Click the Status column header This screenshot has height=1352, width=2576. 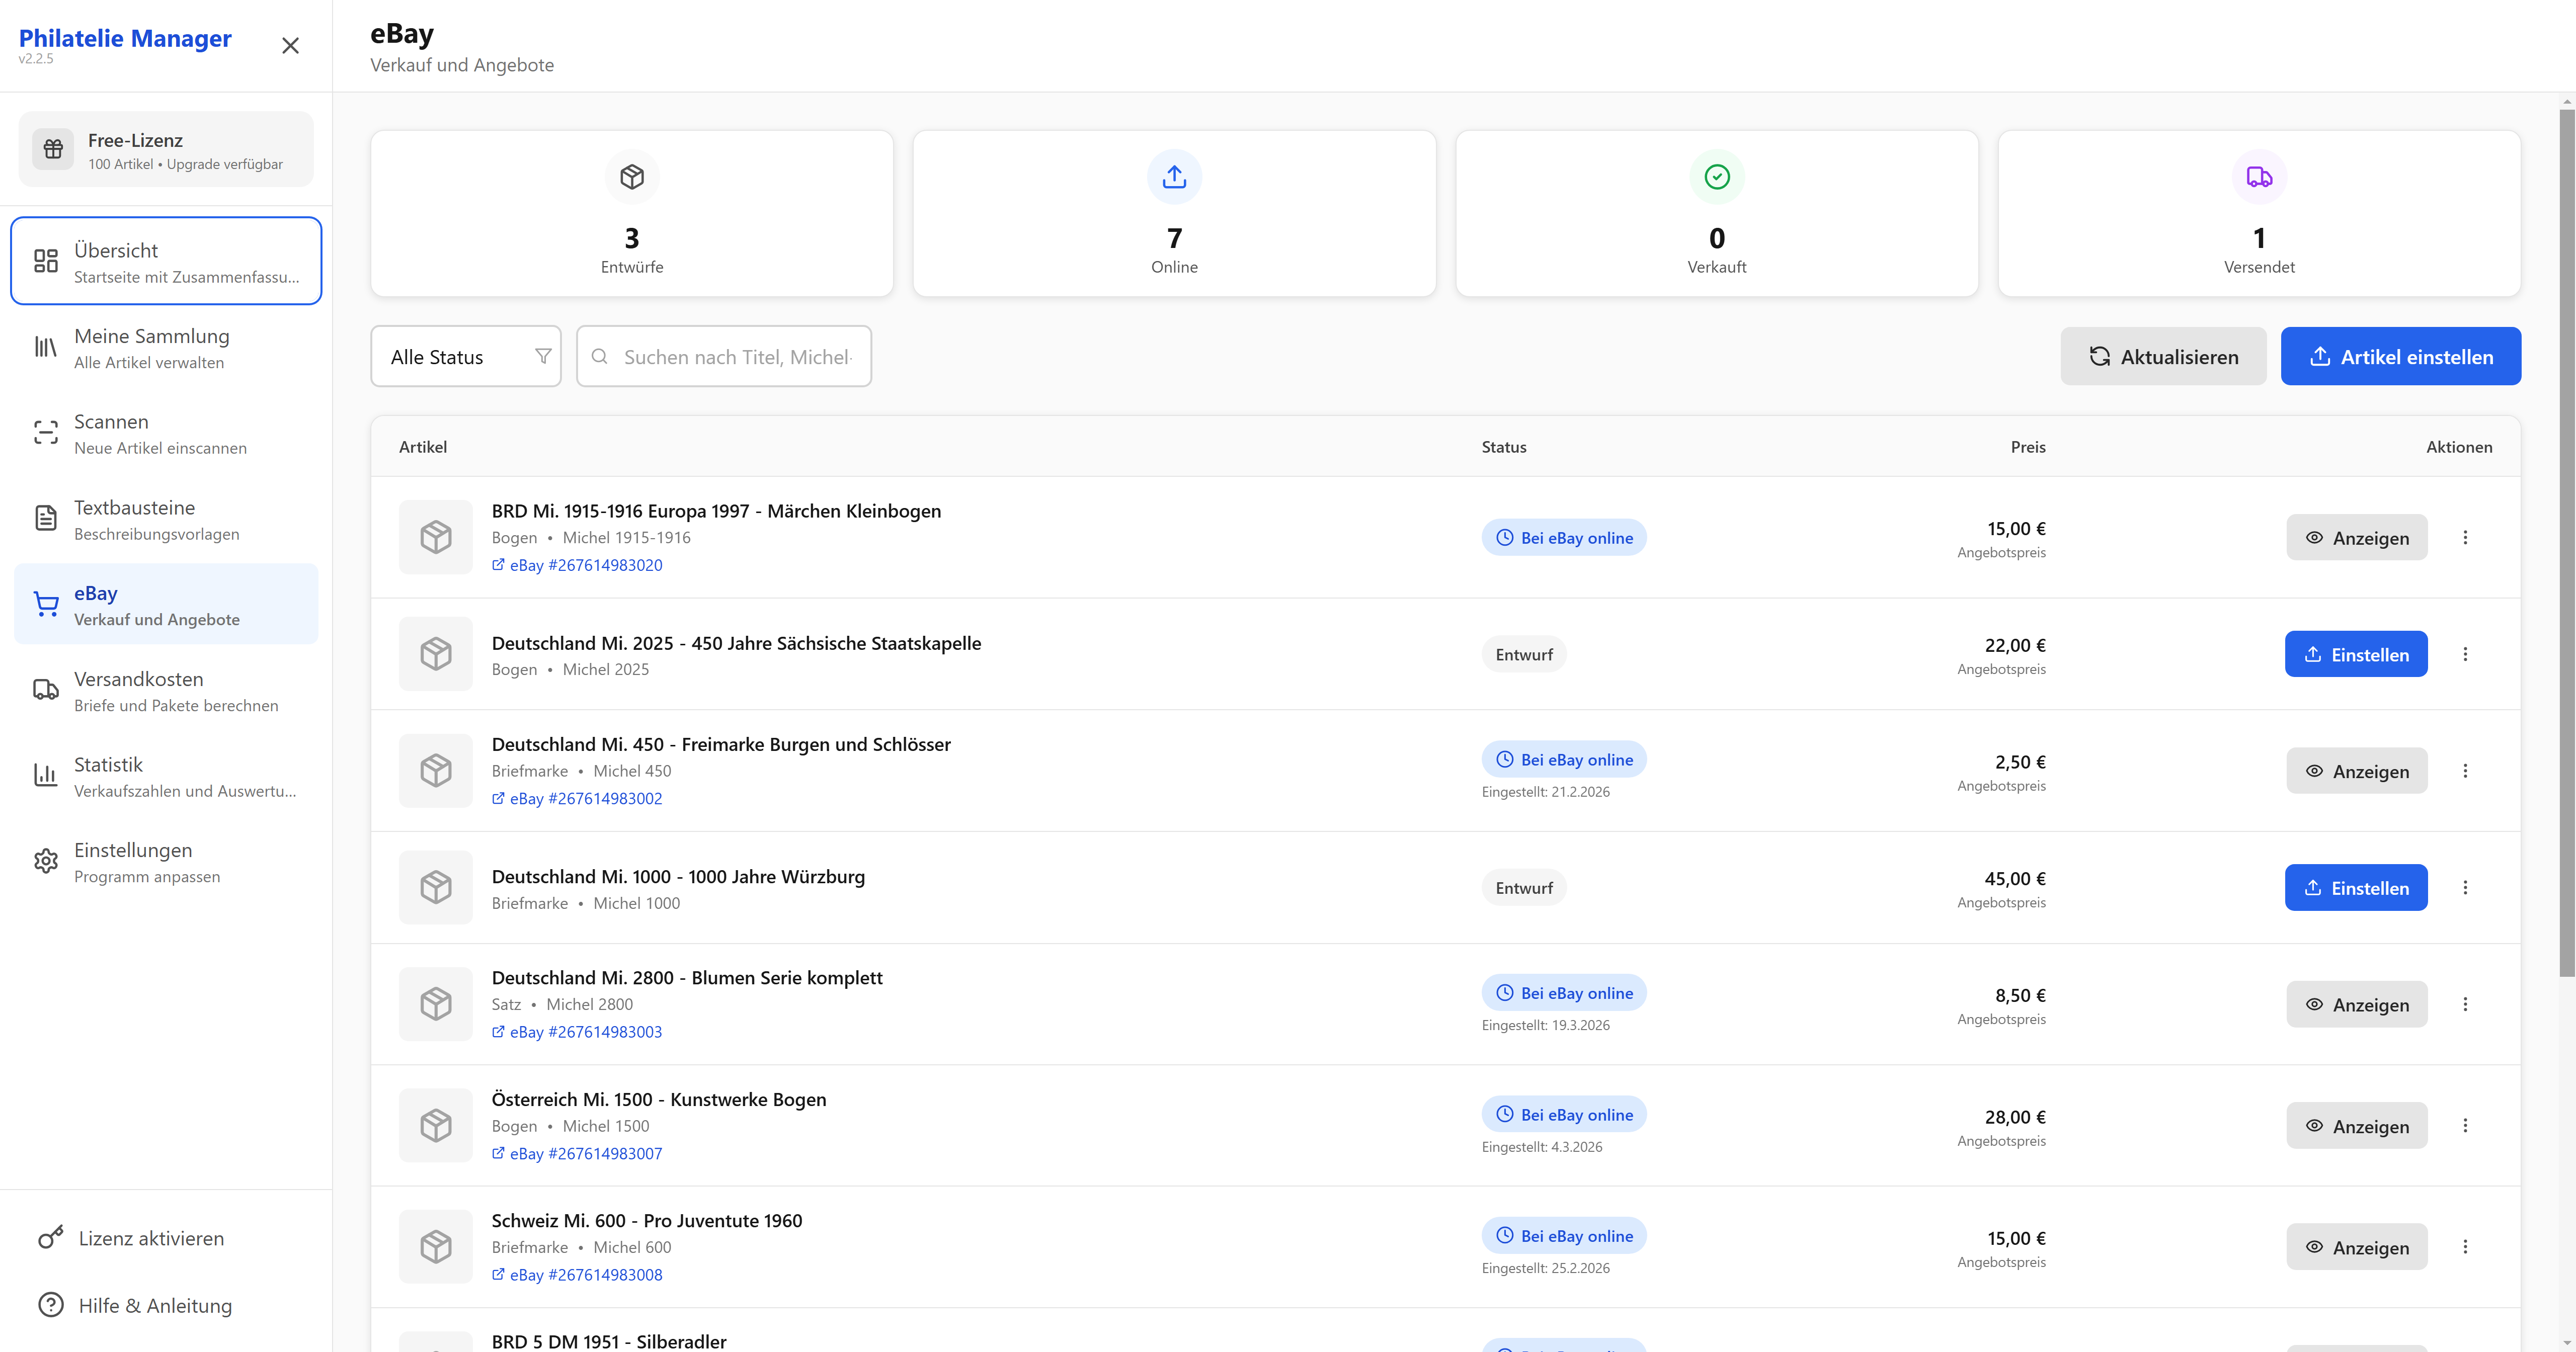click(1504, 447)
